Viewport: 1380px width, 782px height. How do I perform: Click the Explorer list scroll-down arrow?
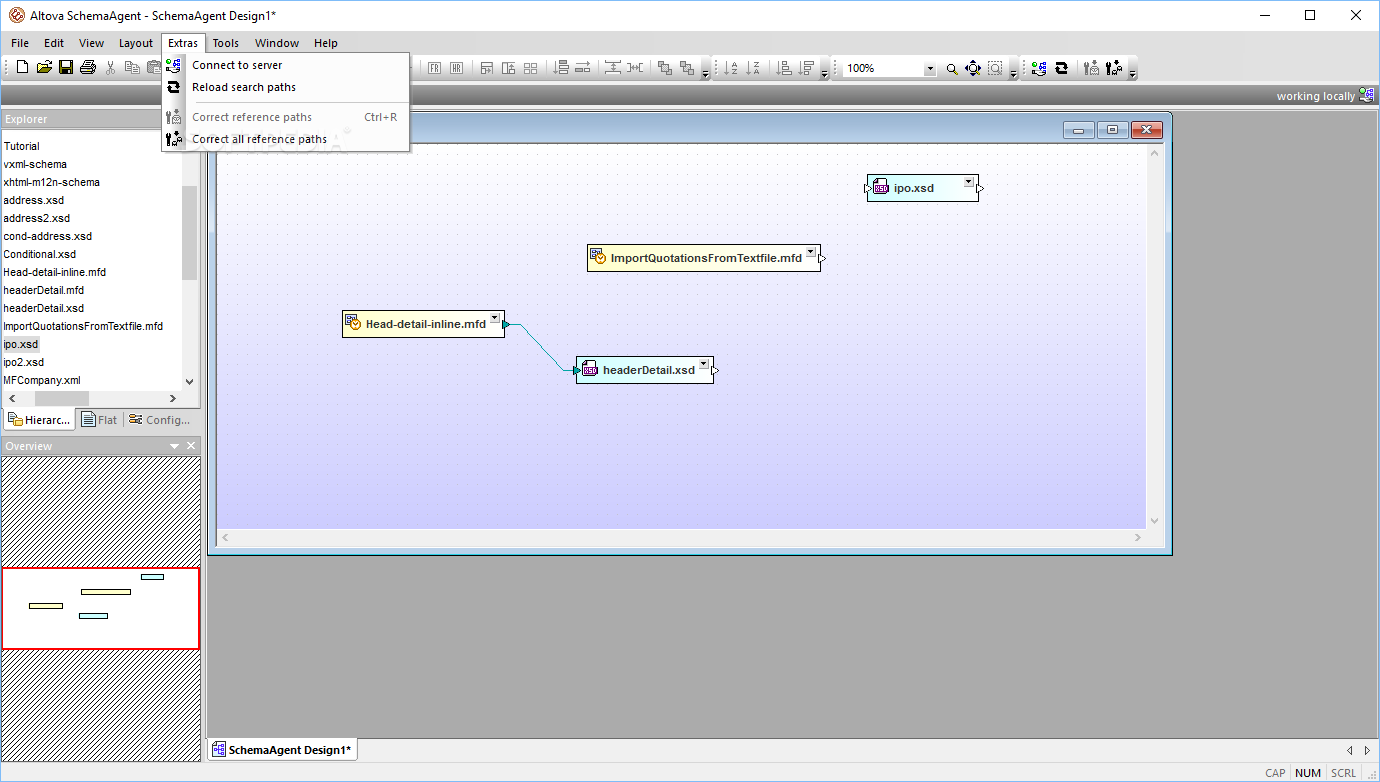pyautogui.click(x=190, y=381)
